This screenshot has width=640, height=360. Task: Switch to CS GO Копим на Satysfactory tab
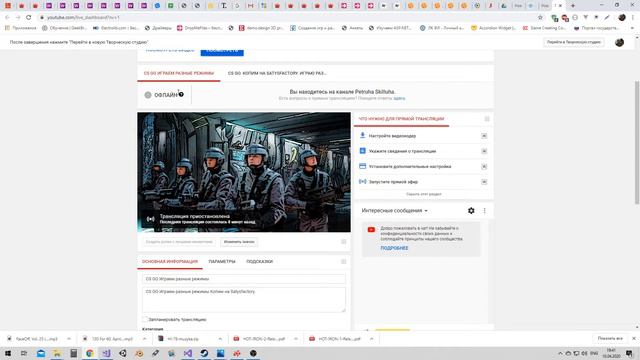pos(277,73)
